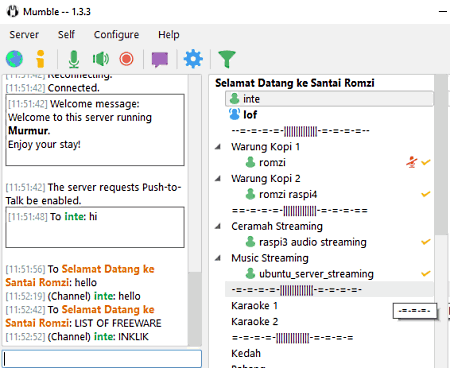Click the Warung Kopi 1 channel name

266,147
